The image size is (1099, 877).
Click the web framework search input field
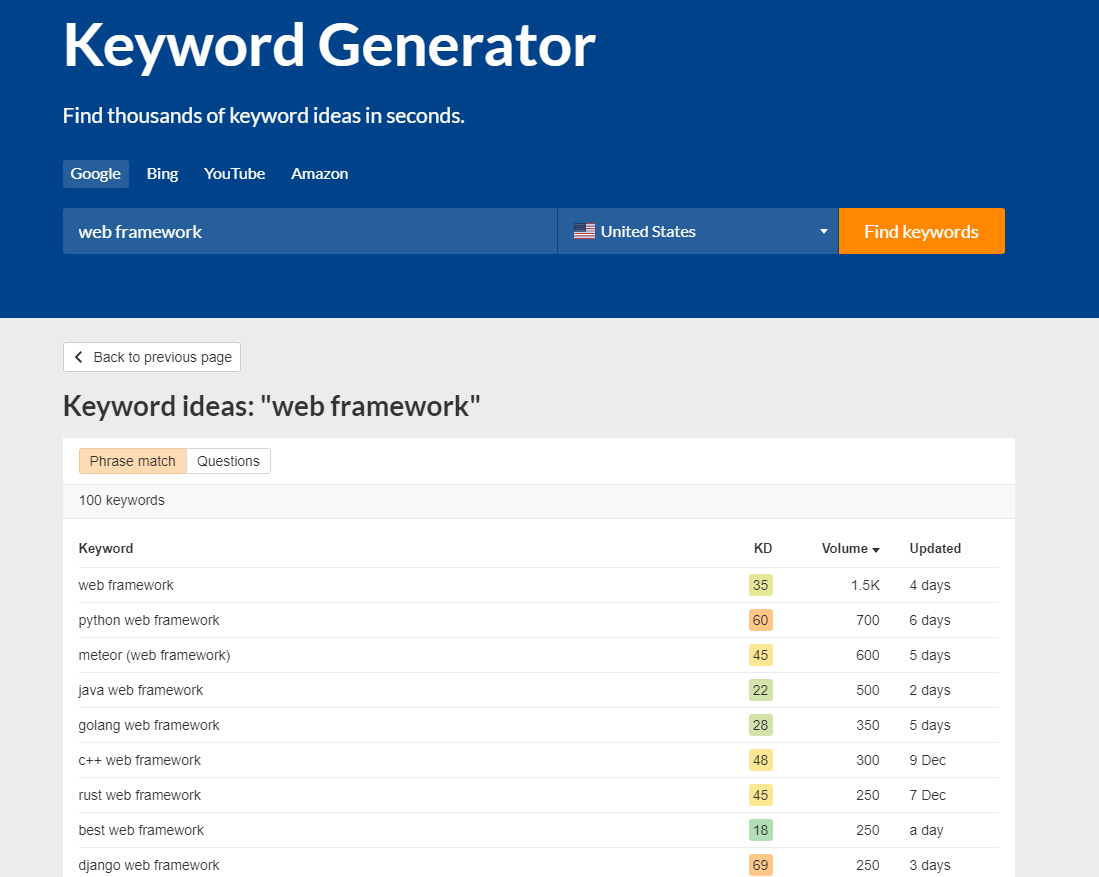pyautogui.click(x=309, y=231)
